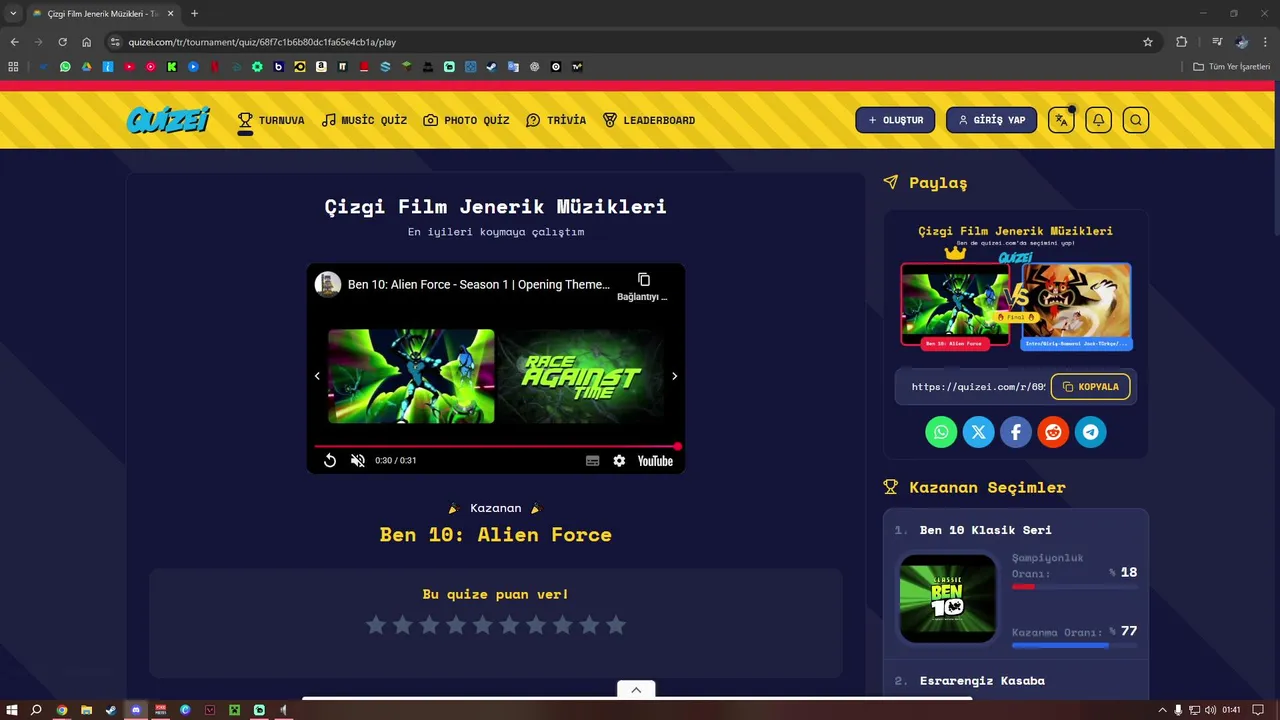Toggle subtitles in the YouTube player
This screenshot has height=720, width=1280.
click(592, 461)
